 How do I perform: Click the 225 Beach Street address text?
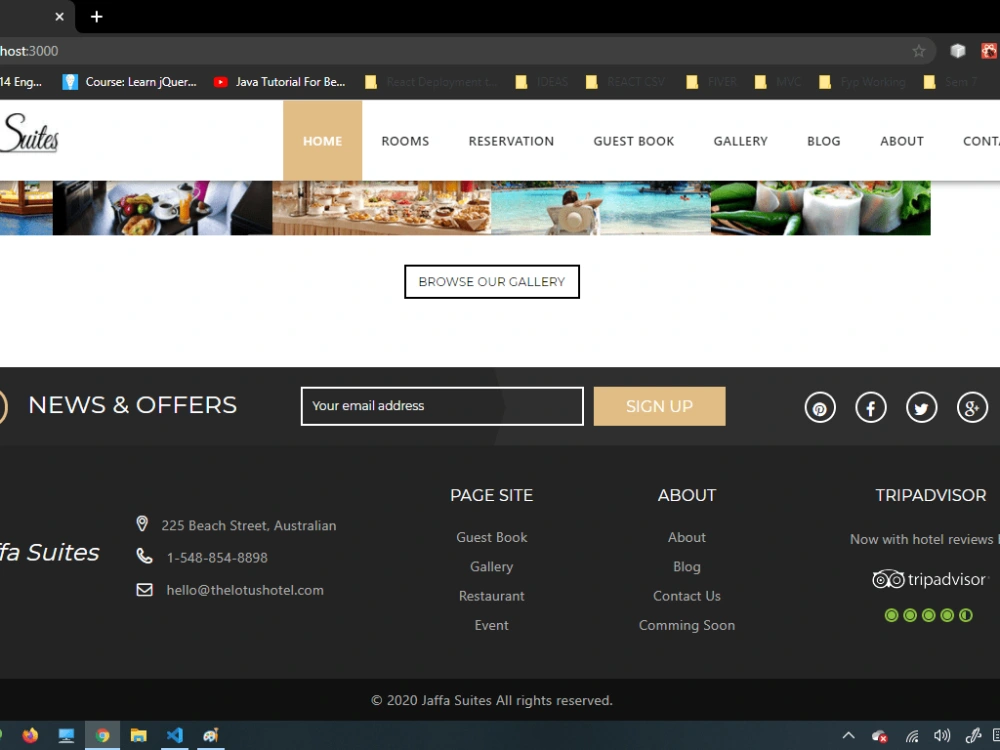tap(249, 526)
